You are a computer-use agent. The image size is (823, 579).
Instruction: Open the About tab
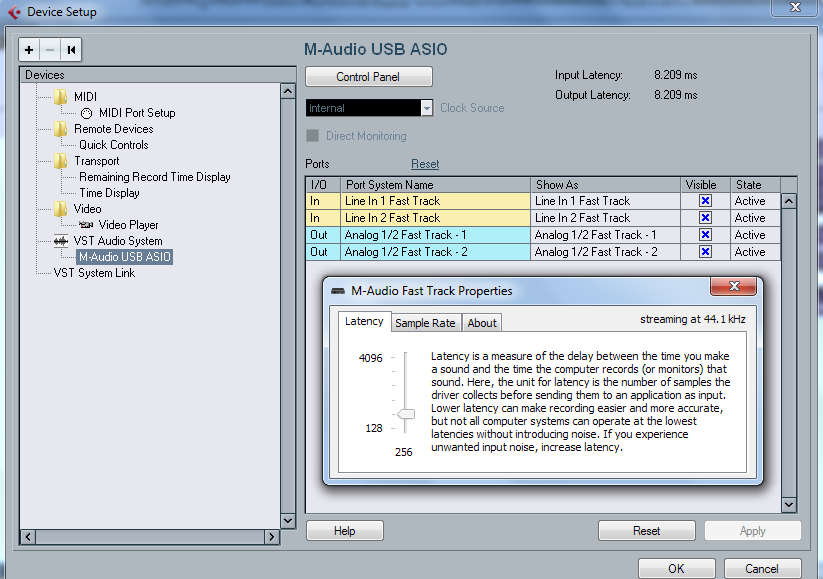click(x=482, y=323)
